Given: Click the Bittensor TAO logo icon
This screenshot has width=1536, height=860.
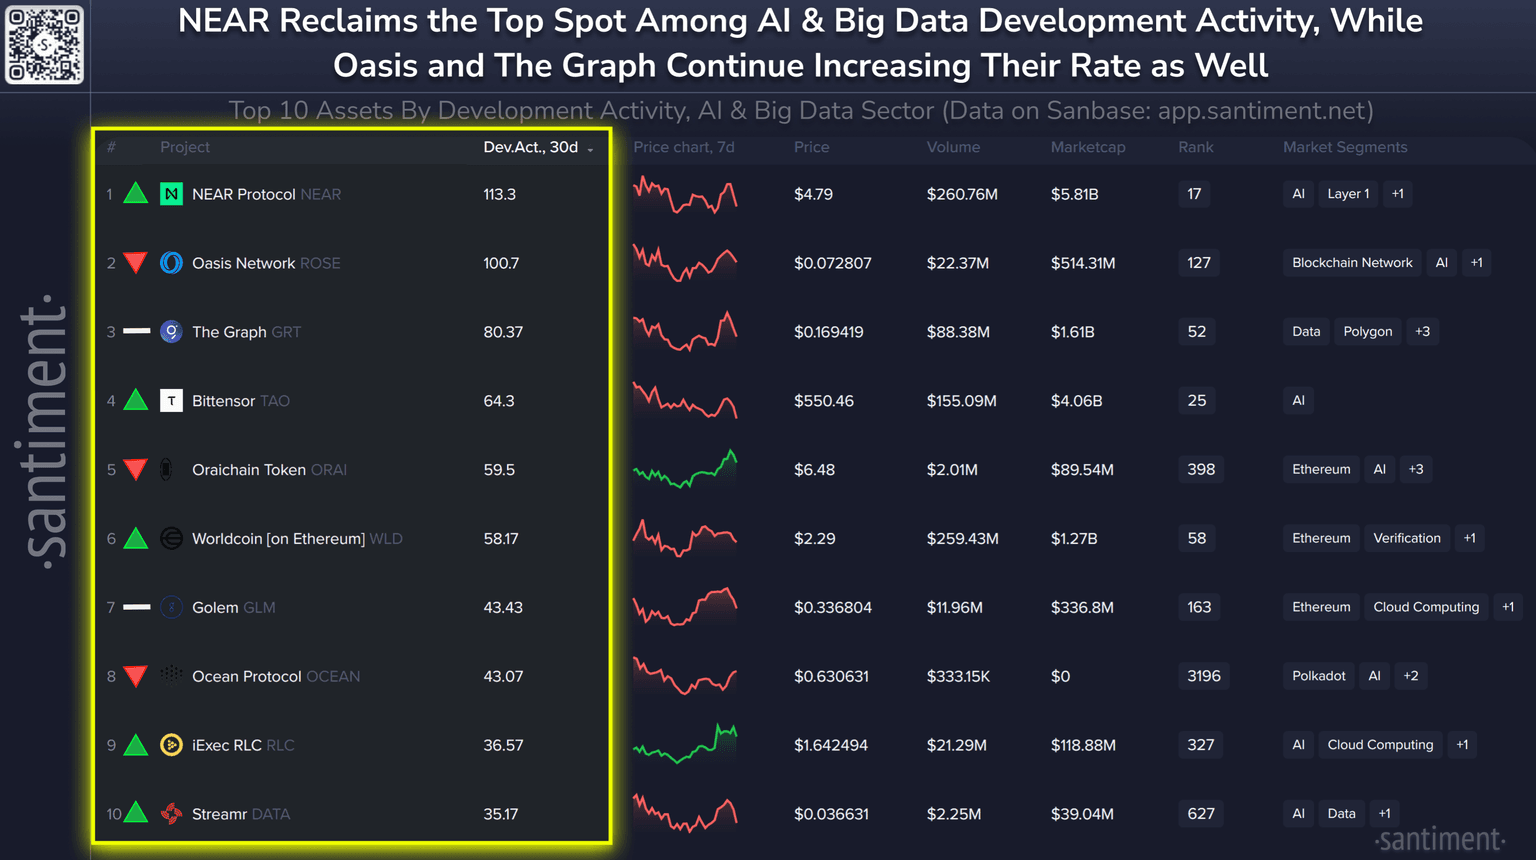Looking at the screenshot, I should point(171,401).
